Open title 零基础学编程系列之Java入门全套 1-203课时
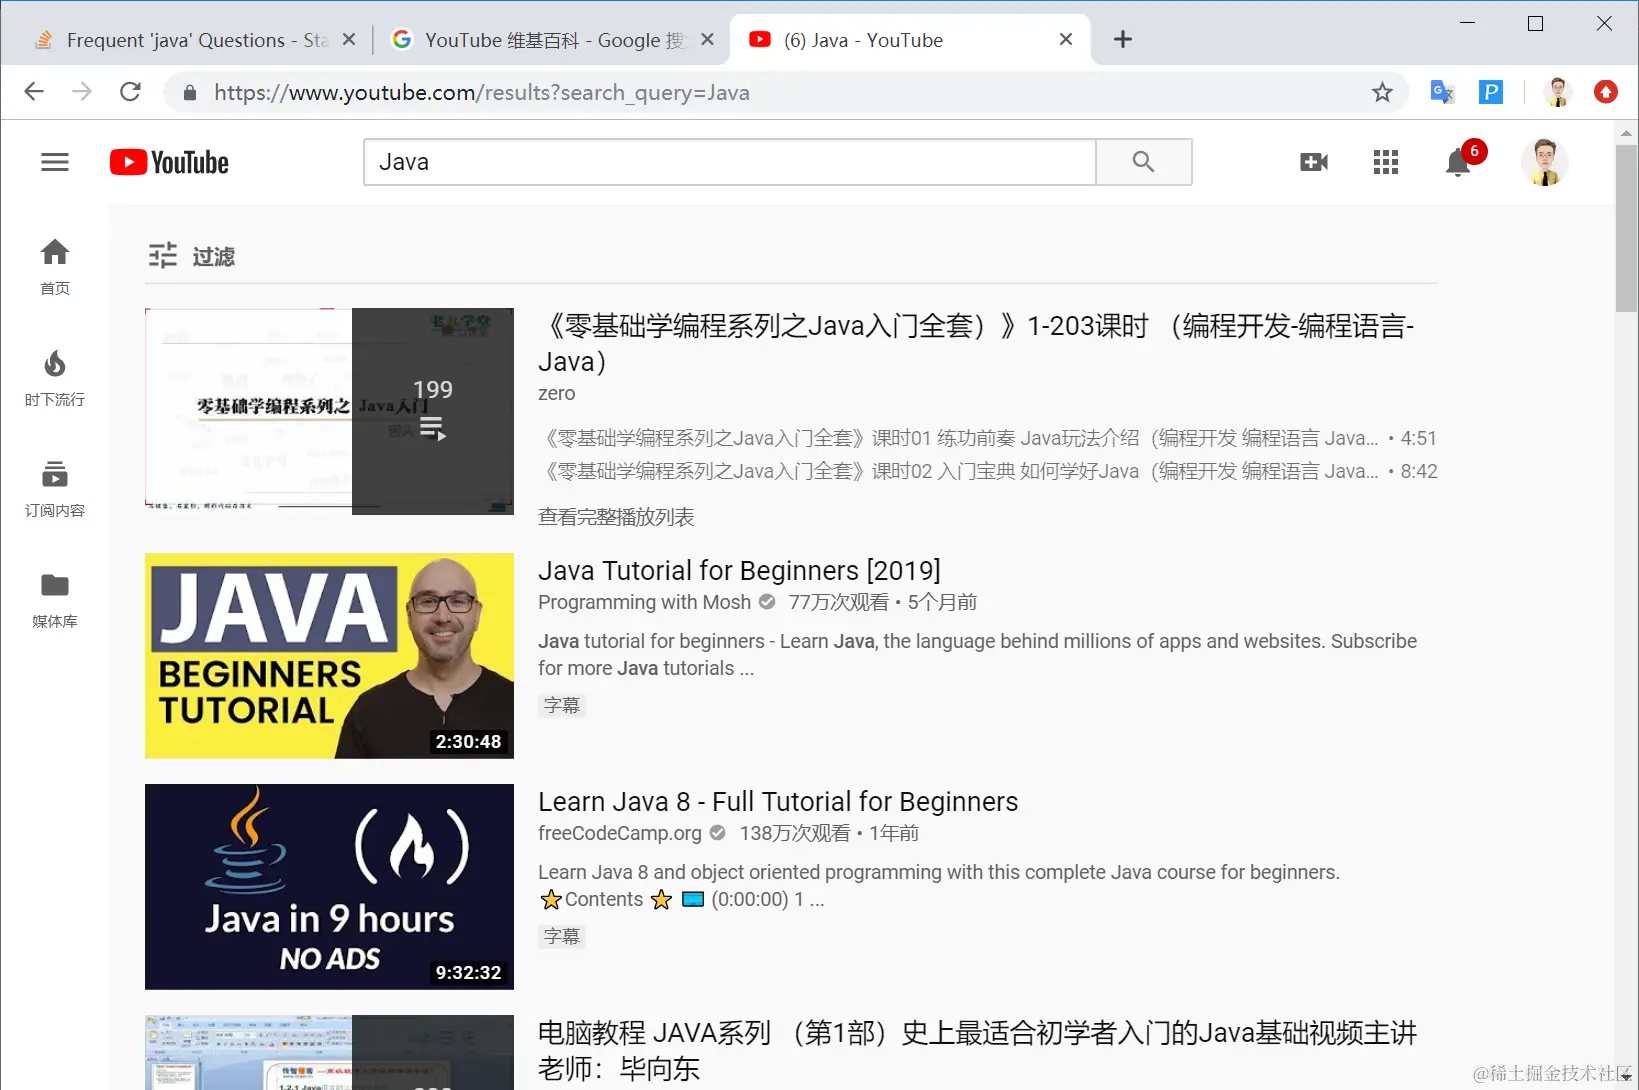 tap(976, 343)
